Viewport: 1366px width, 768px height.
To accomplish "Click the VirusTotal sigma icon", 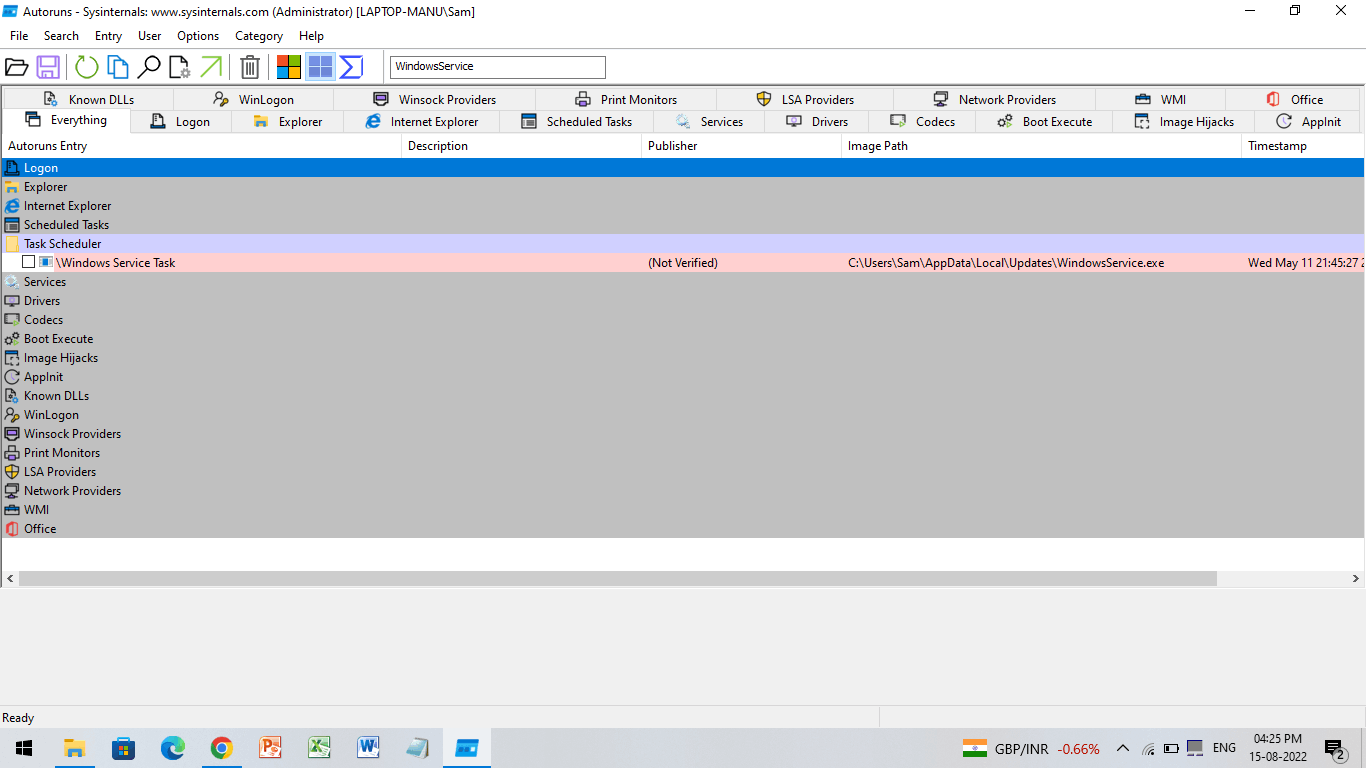I will tap(351, 67).
